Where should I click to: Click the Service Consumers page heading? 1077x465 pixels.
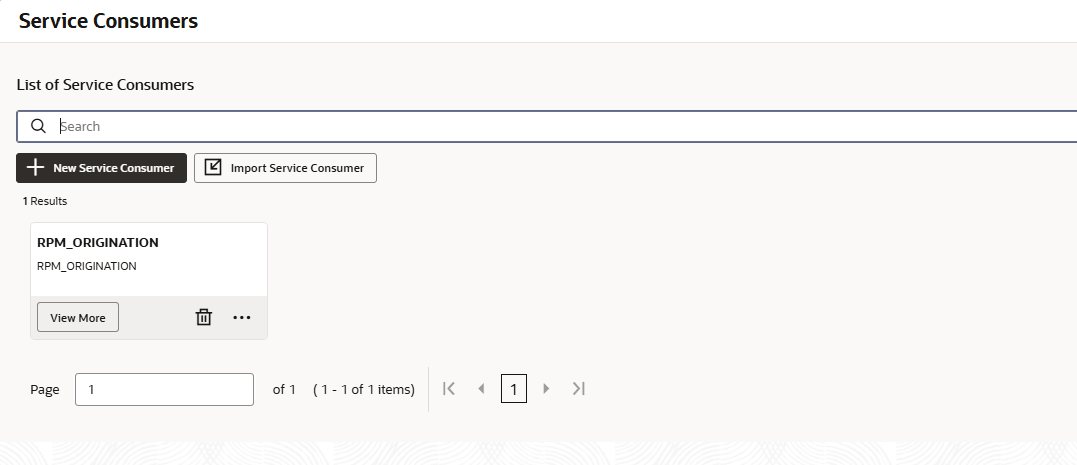(x=108, y=21)
